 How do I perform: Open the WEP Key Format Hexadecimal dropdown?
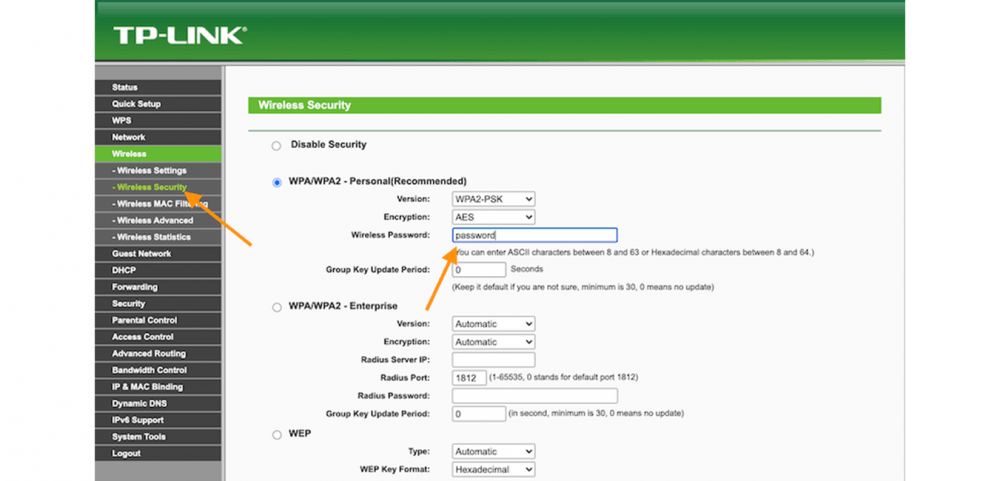pyautogui.click(x=493, y=469)
